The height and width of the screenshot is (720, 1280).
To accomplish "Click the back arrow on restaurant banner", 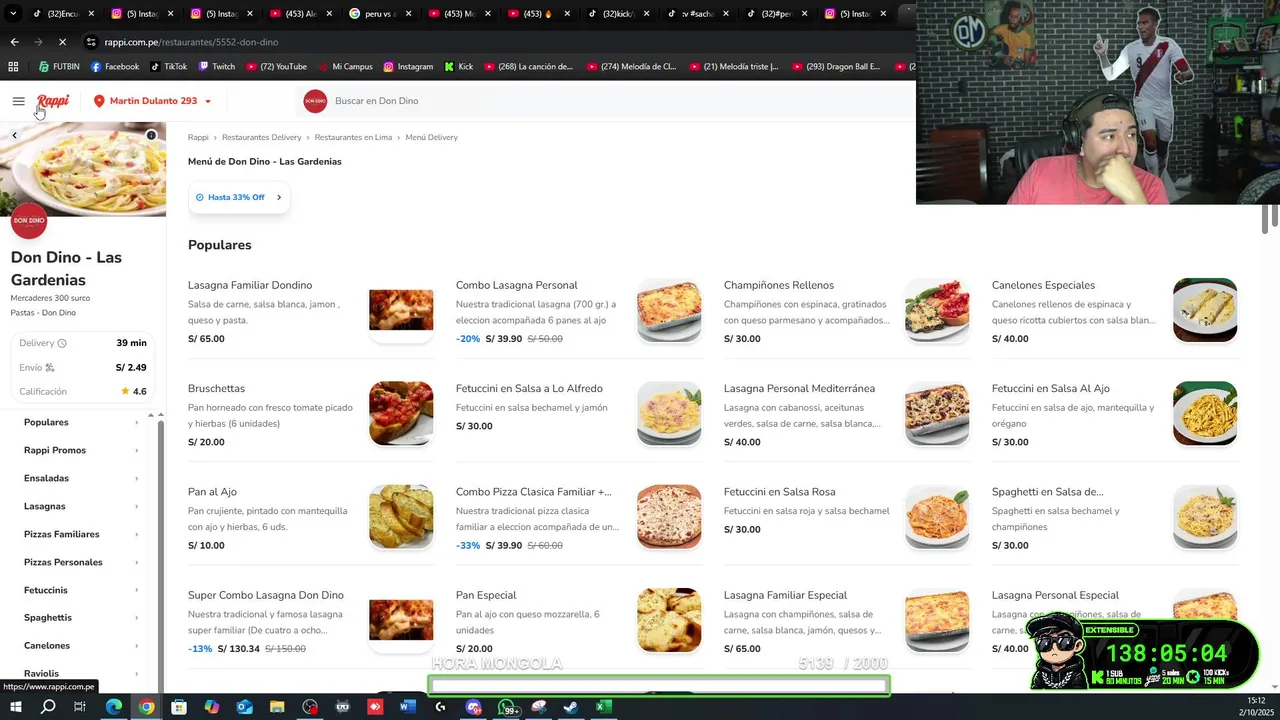I will [x=14, y=135].
